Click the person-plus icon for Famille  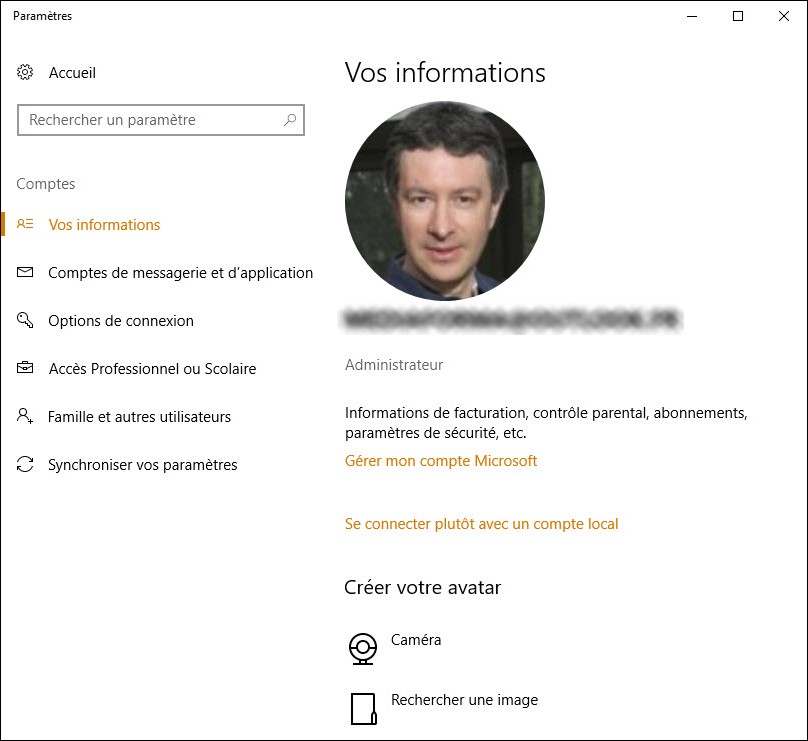coord(26,417)
